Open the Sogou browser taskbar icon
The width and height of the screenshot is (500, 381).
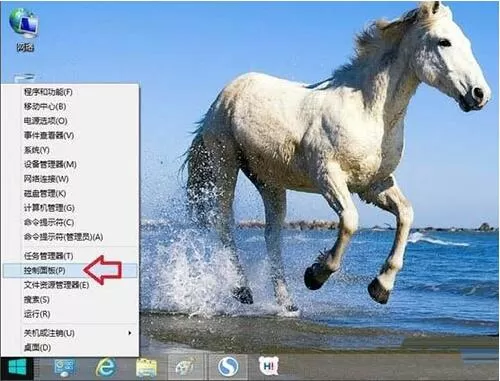point(228,367)
